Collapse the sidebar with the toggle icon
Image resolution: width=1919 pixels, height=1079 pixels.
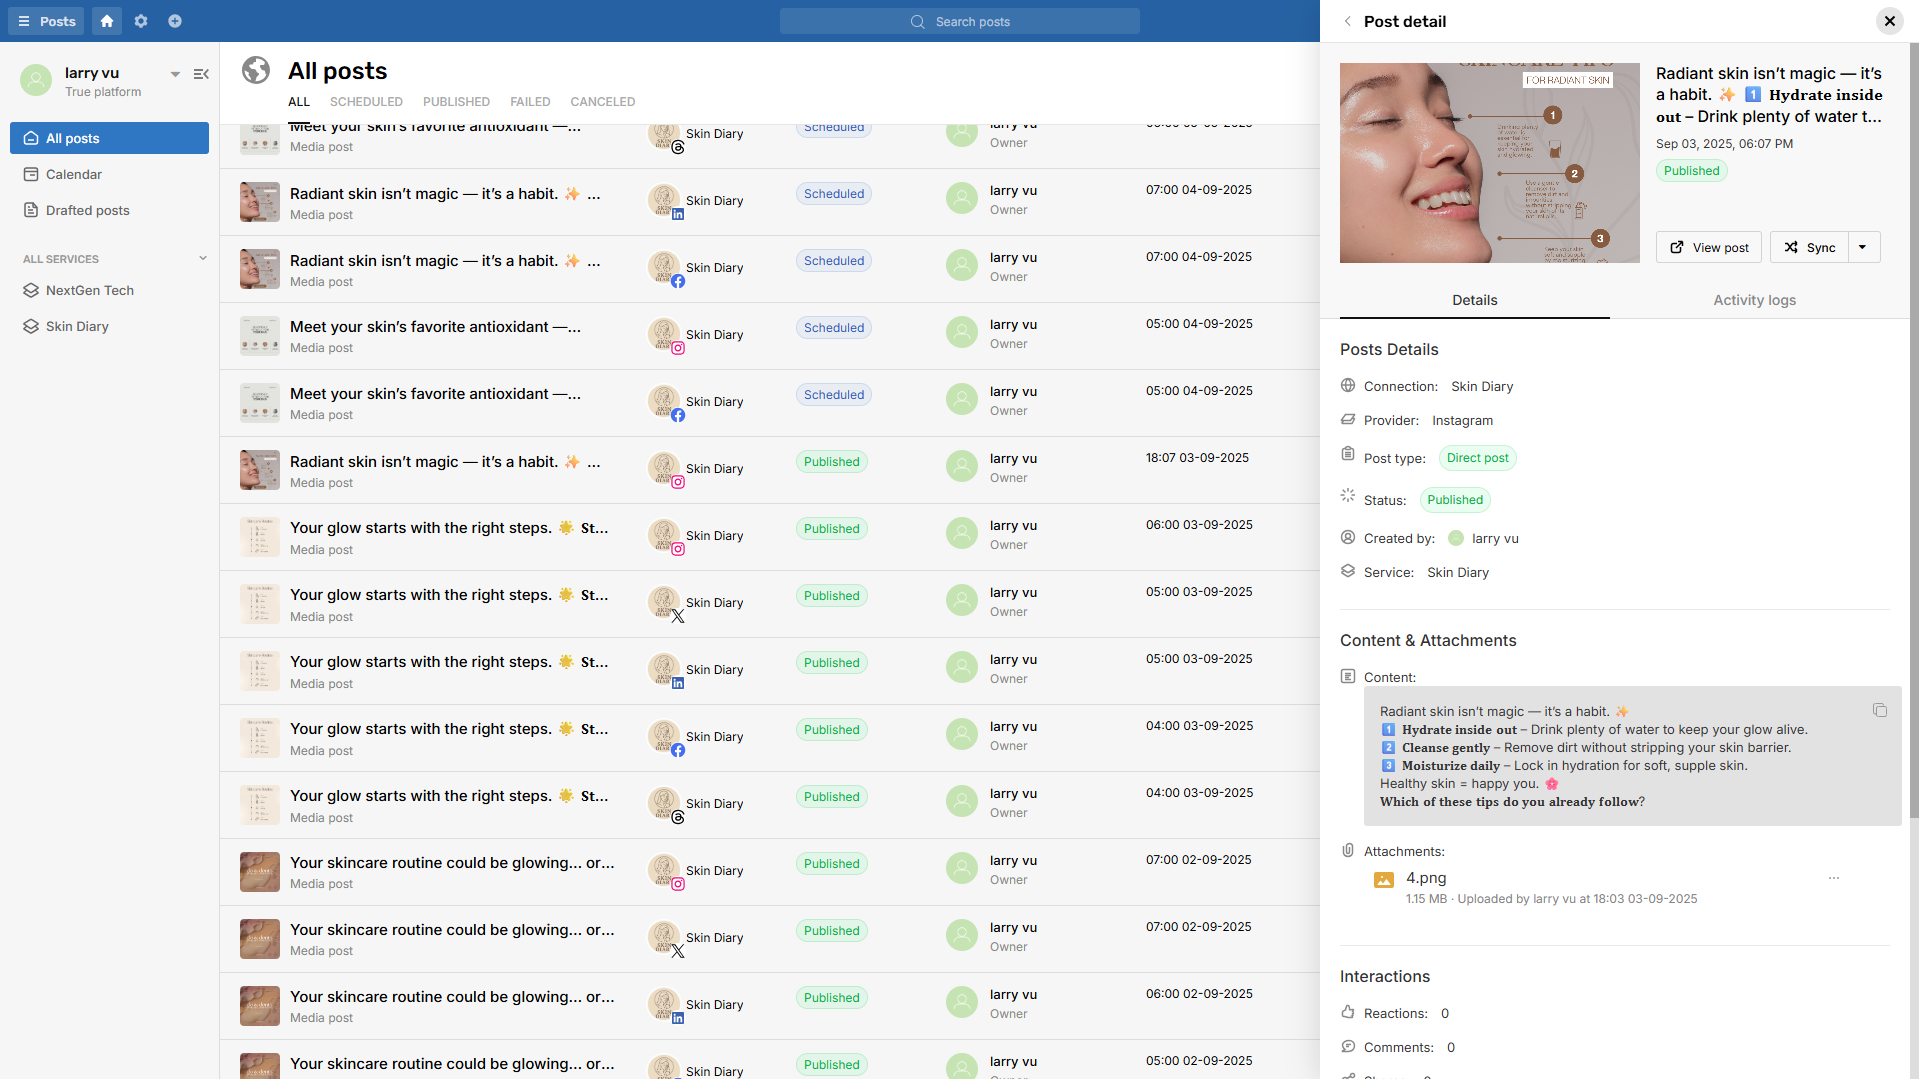coord(201,74)
